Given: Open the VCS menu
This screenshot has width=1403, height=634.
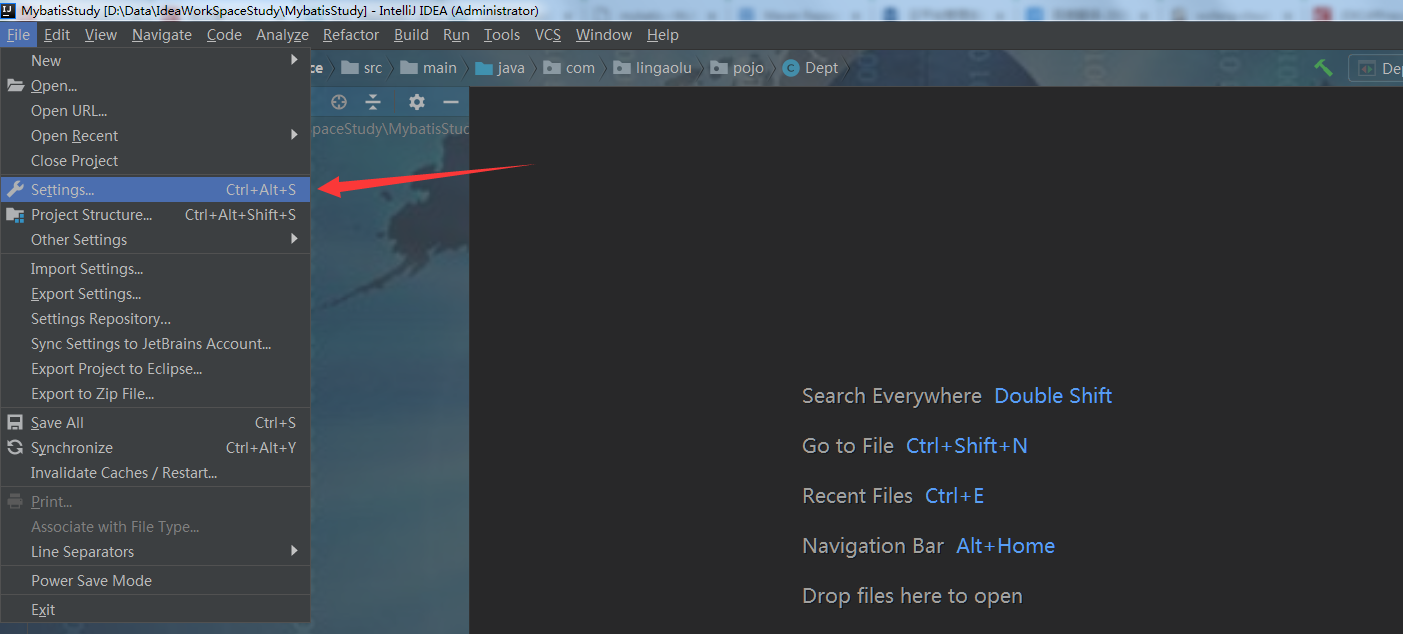Looking at the screenshot, I should click(x=548, y=35).
